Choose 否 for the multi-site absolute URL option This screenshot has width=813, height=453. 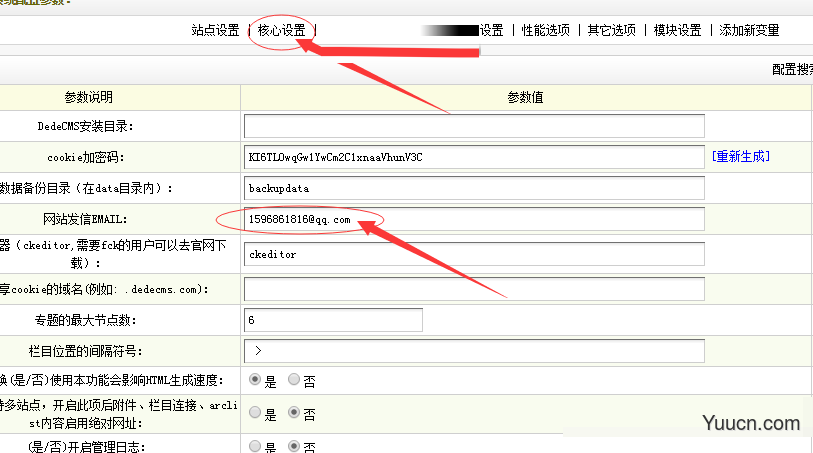click(x=294, y=413)
